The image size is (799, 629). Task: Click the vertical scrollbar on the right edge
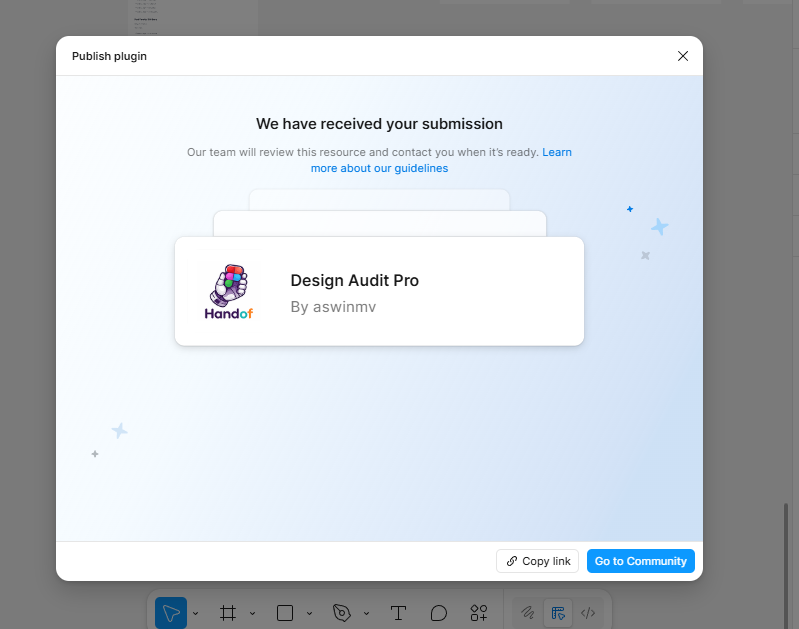(785, 566)
